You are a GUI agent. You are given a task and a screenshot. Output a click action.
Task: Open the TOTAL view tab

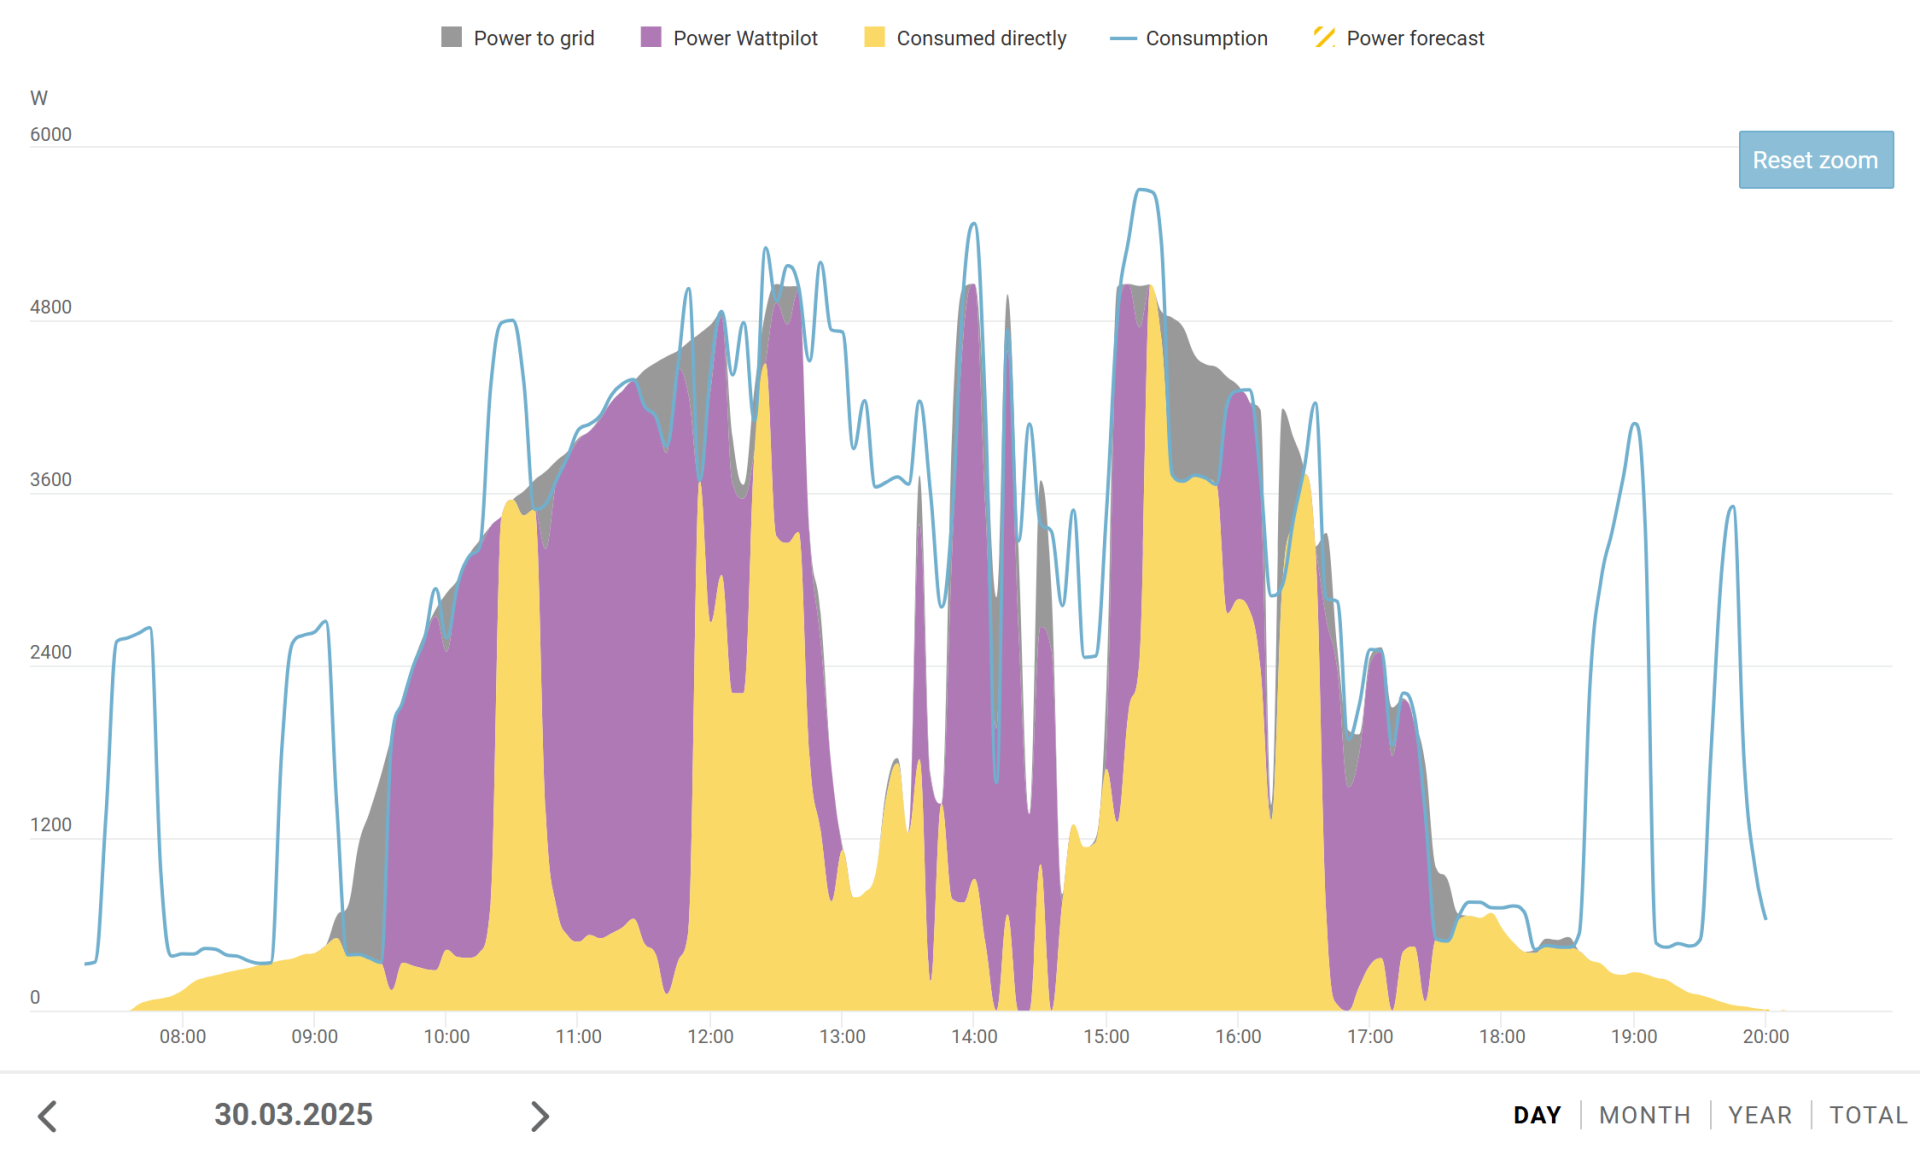[1868, 1115]
